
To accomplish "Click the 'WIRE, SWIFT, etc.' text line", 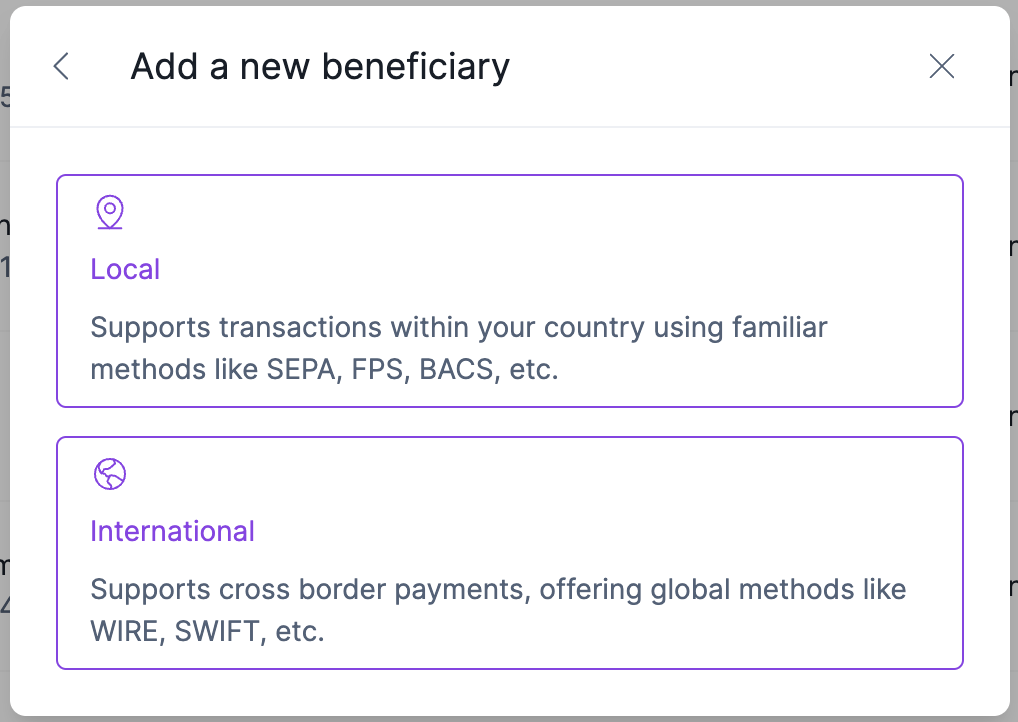I will coord(207,631).
